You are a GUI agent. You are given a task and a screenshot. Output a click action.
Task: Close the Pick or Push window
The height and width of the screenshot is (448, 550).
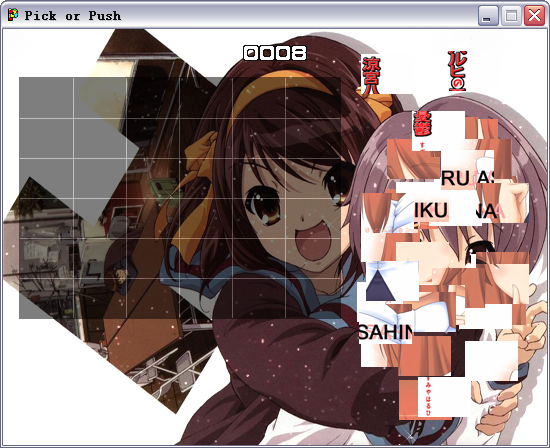534,16
